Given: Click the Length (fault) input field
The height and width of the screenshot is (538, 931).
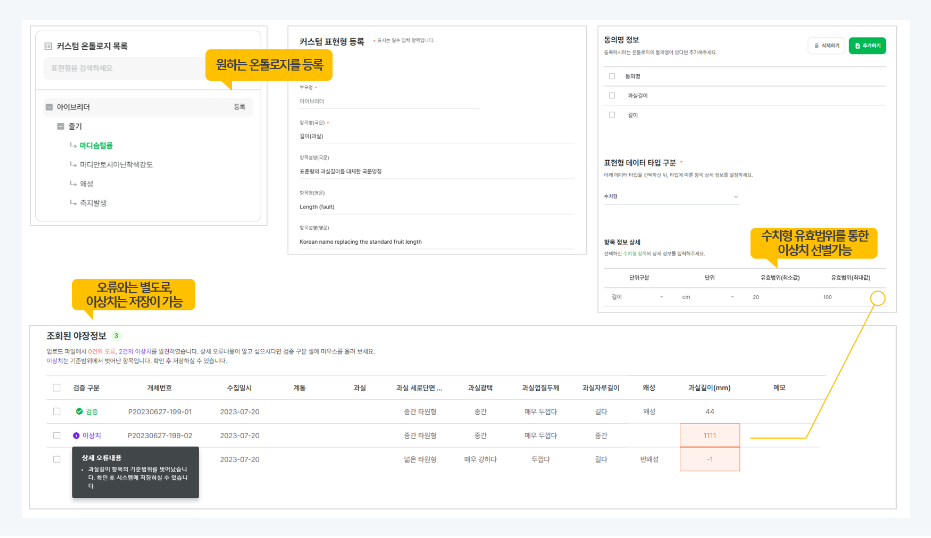Looking at the screenshot, I should (x=436, y=207).
